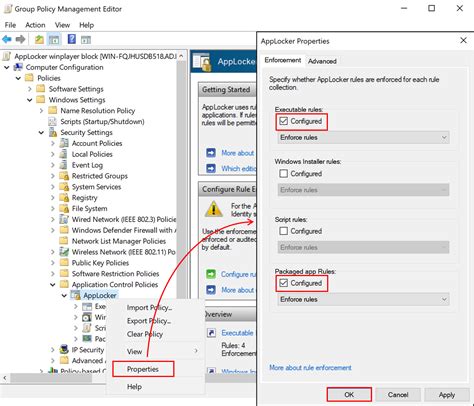Toggle the Show/Hide console tree icon
This screenshot has height=406, width=474.
coord(54,40)
